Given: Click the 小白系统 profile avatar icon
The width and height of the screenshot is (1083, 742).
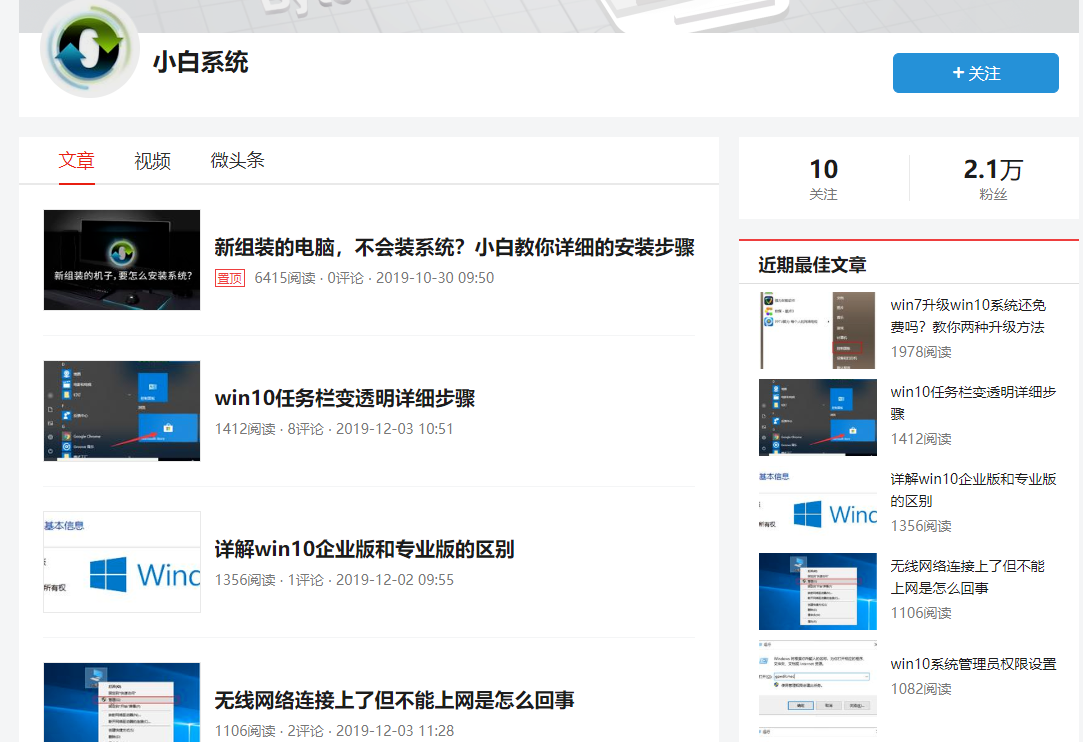Looking at the screenshot, I should point(90,48).
